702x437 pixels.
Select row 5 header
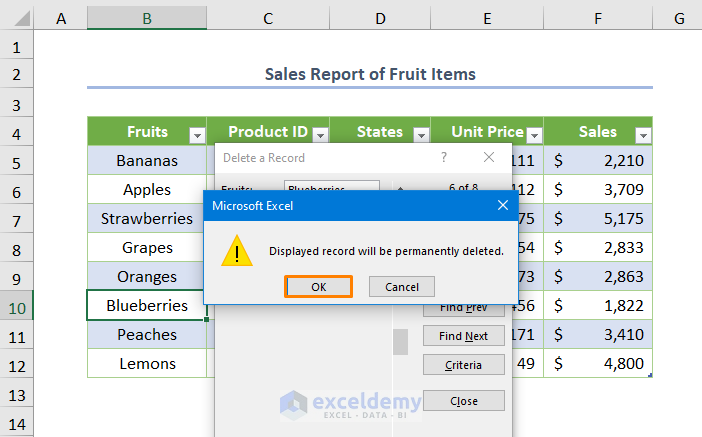[17, 160]
